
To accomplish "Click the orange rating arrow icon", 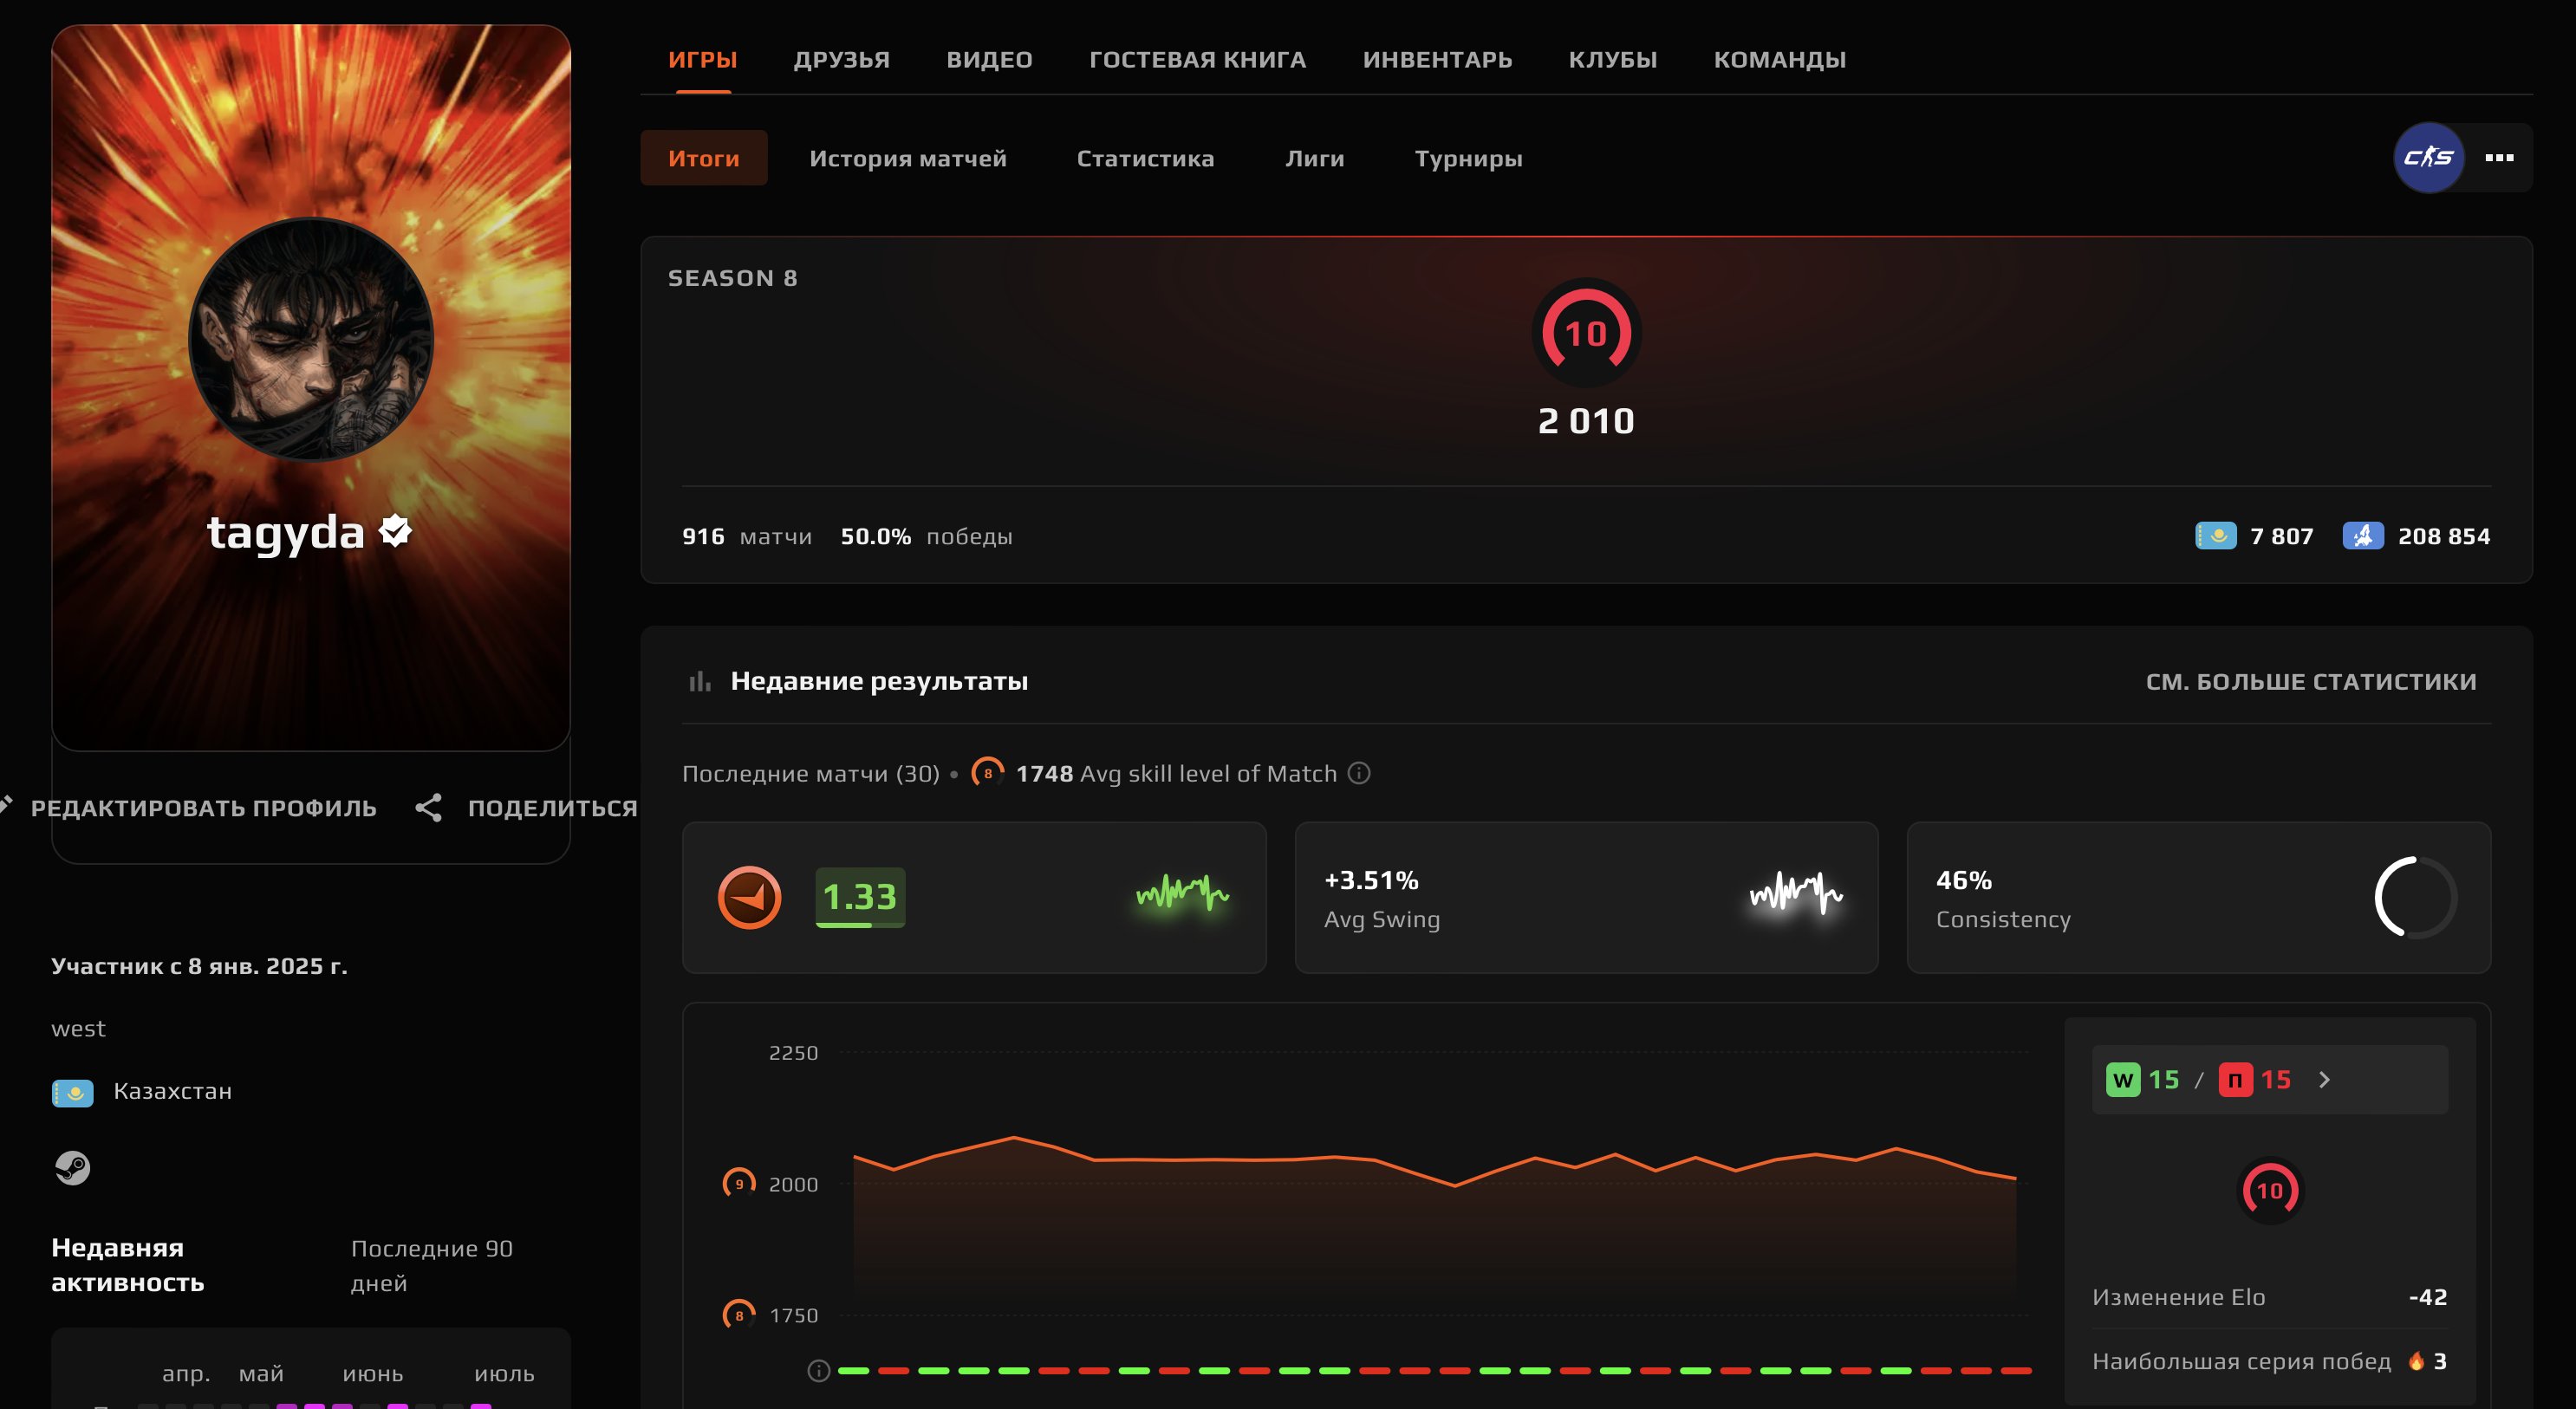I will point(749,897).
